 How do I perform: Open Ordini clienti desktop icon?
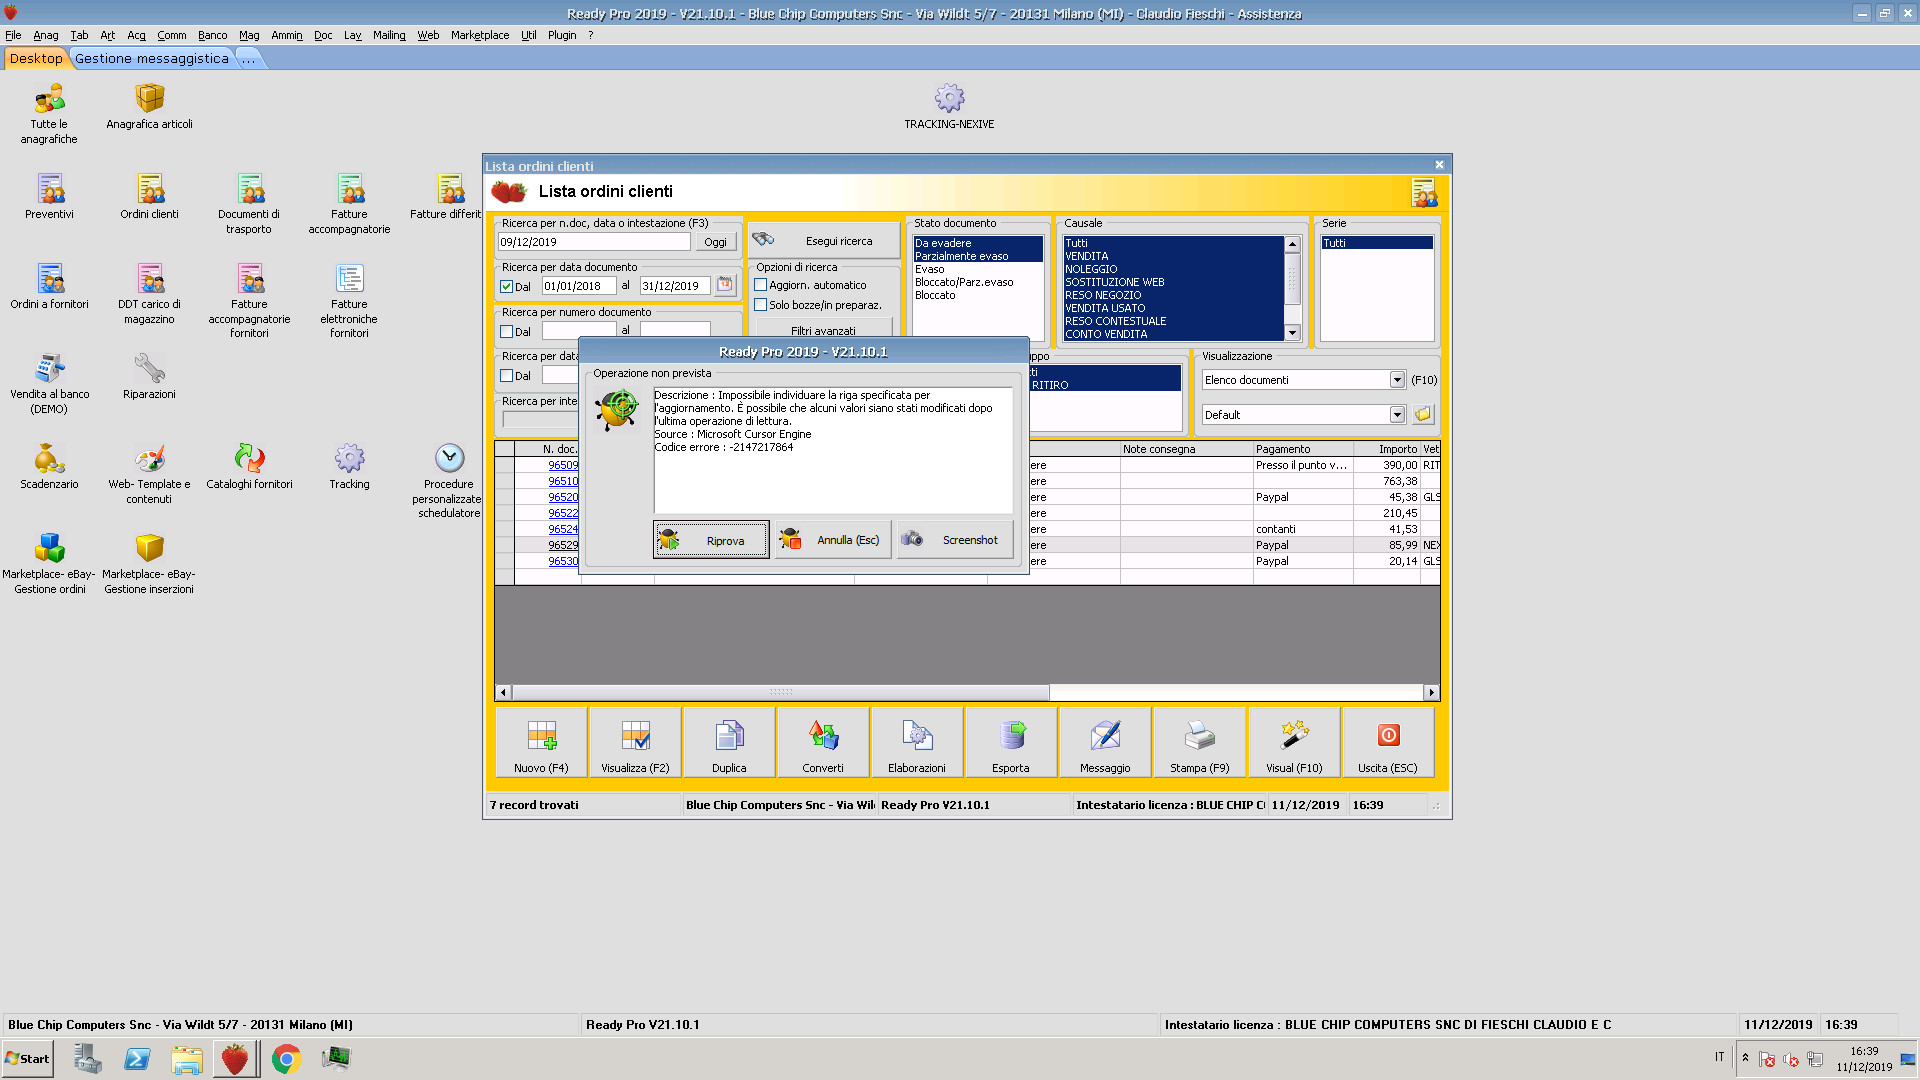click(149, 196)
